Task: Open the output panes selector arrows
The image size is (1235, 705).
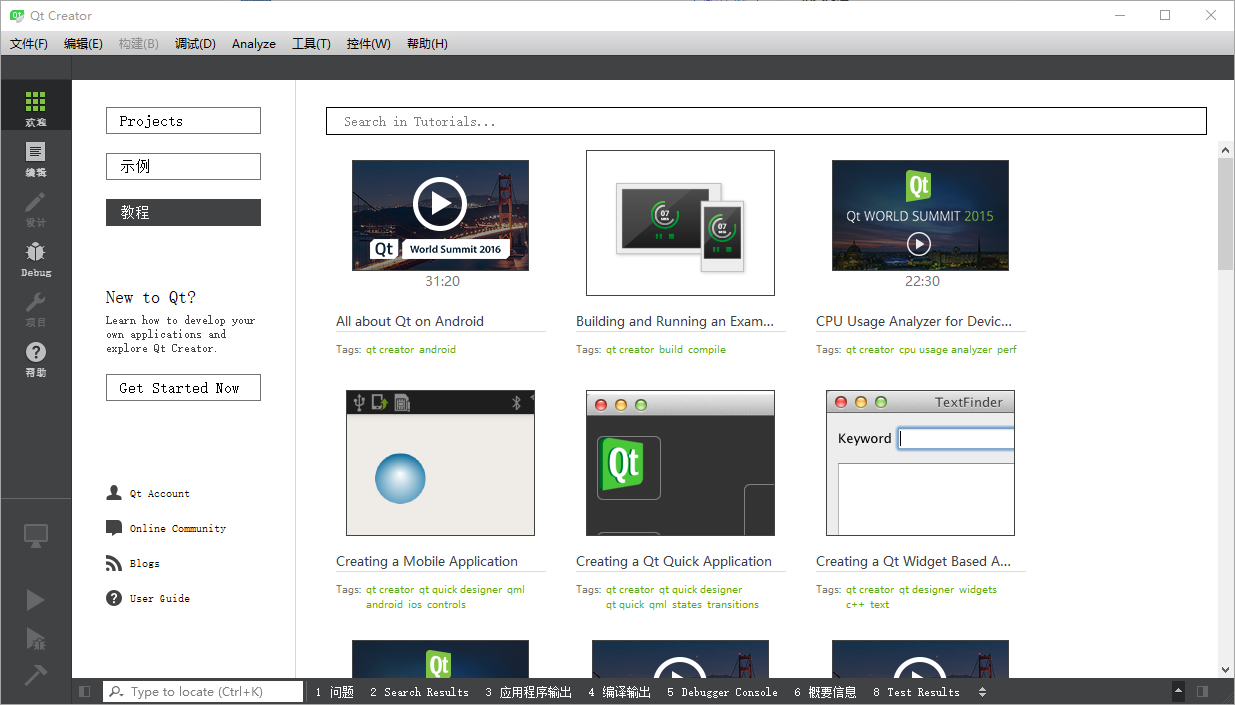Action: point(982,691)
